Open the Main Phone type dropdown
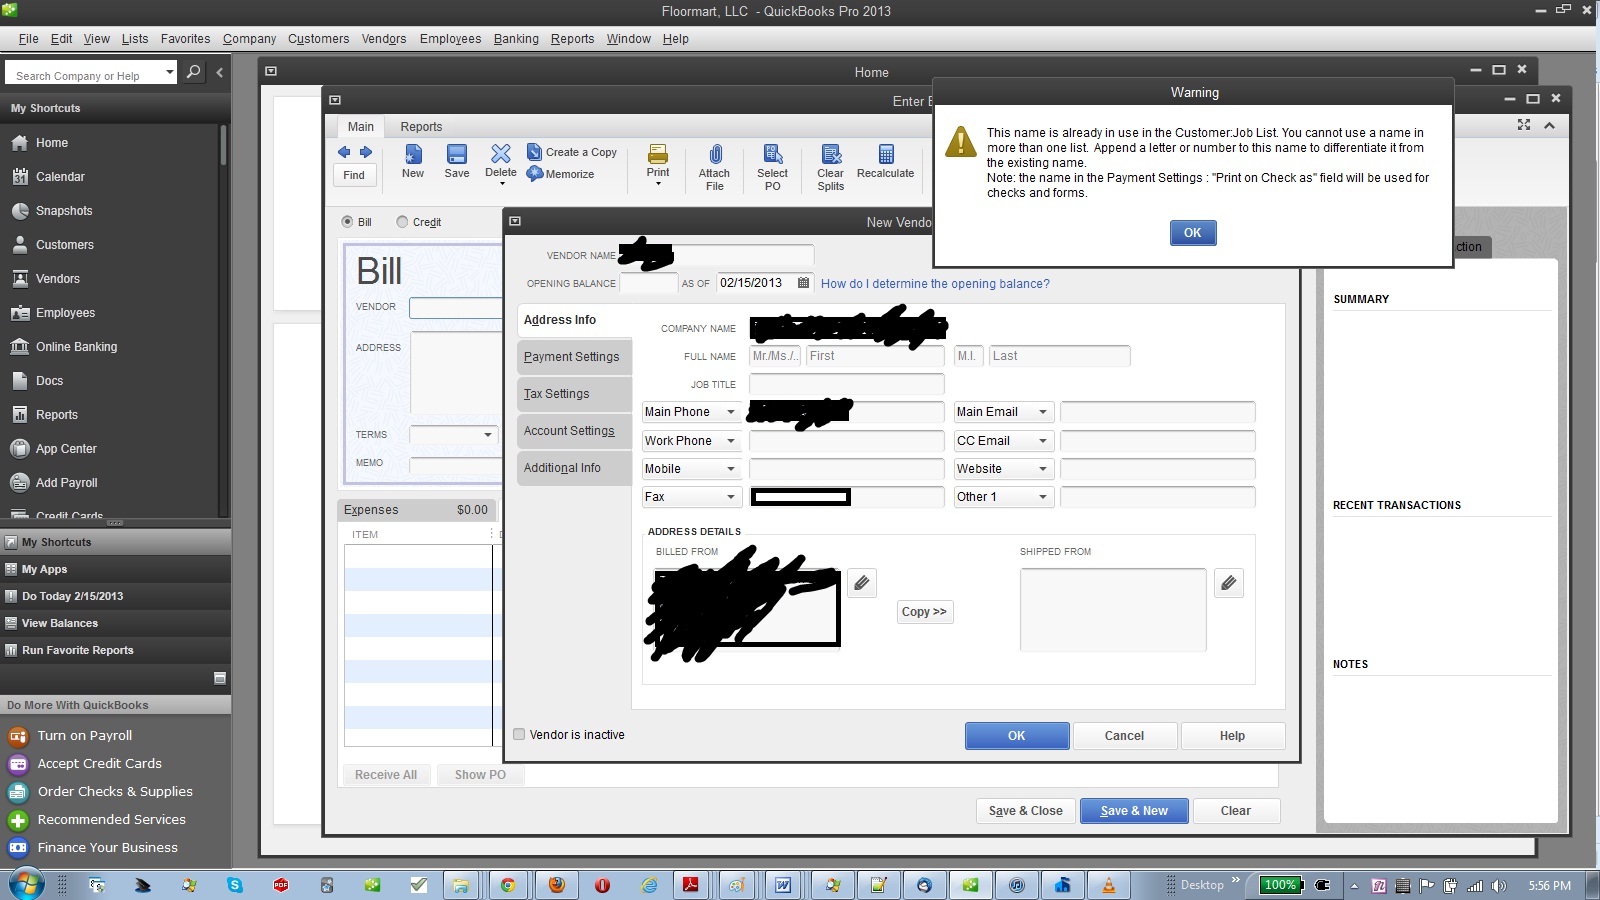The height and width of the screenshot is (900, 1600). click(x=731, y=412)
